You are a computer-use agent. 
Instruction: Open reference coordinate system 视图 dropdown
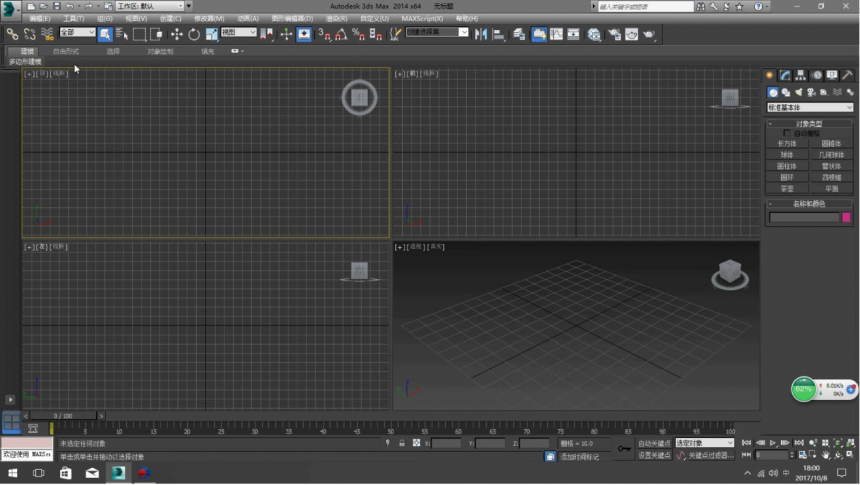coord(239,32)
